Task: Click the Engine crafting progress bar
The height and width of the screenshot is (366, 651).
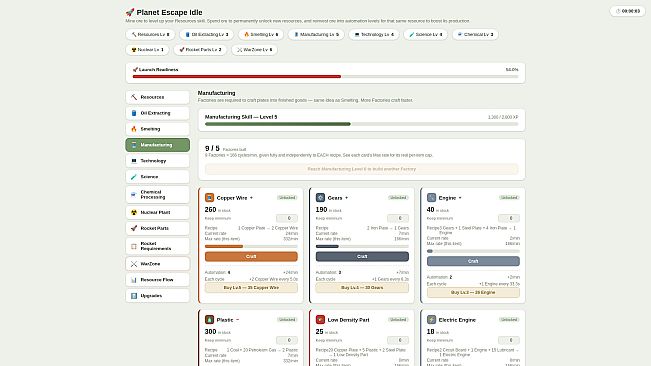Action: tap(473, 251)
